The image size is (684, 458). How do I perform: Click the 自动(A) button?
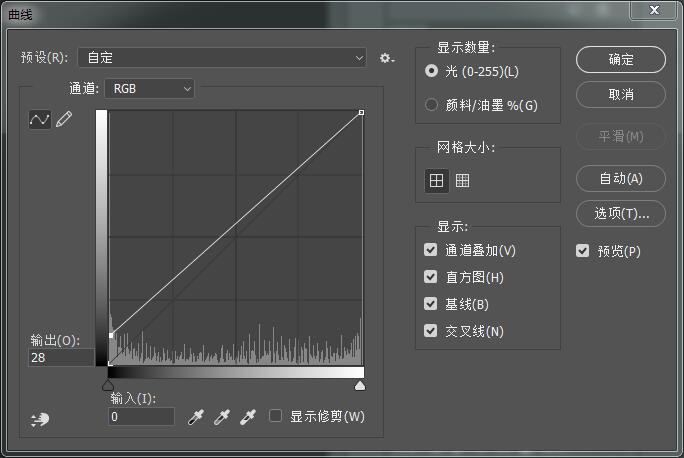(x=621, y=178)
